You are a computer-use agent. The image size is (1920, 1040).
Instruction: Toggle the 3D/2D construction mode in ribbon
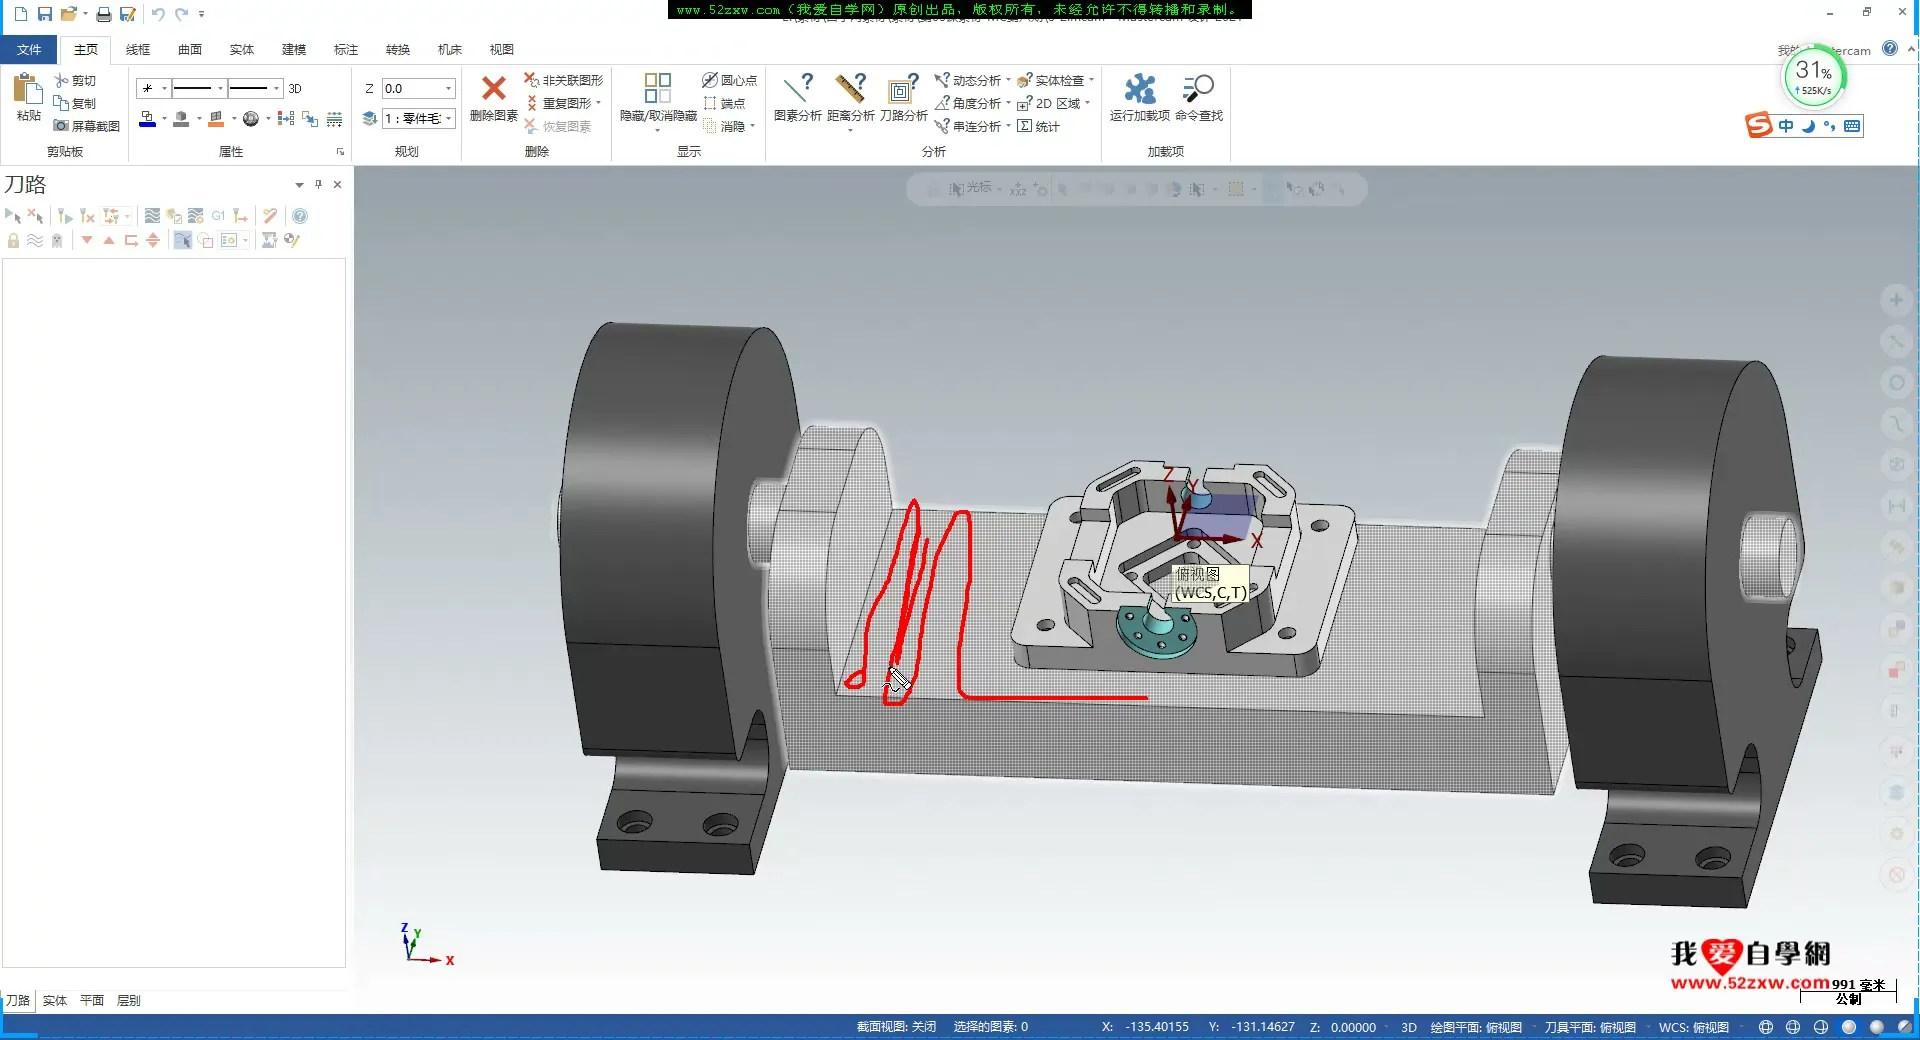295,89
